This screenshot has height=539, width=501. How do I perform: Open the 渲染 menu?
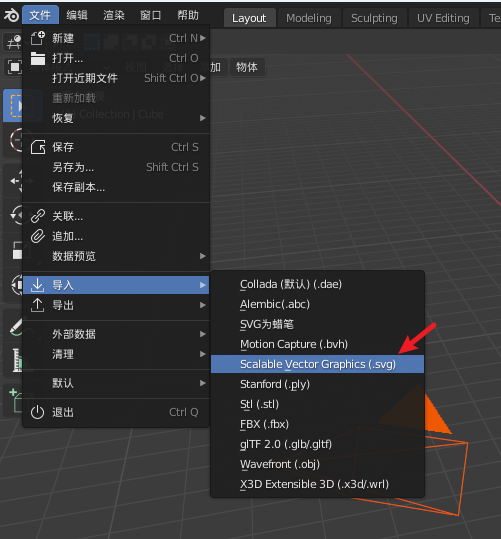click(114, 15)
